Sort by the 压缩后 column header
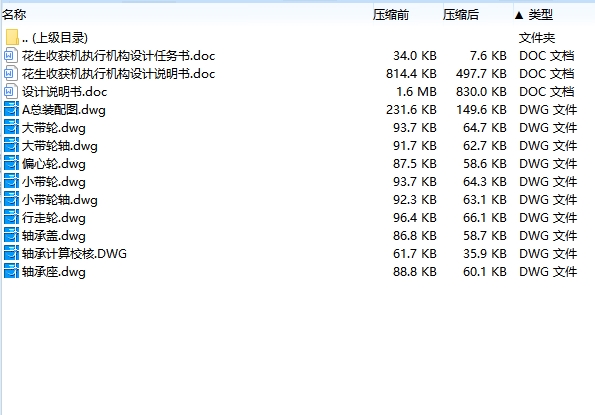595x415 pixels. [x=461, y=15]
